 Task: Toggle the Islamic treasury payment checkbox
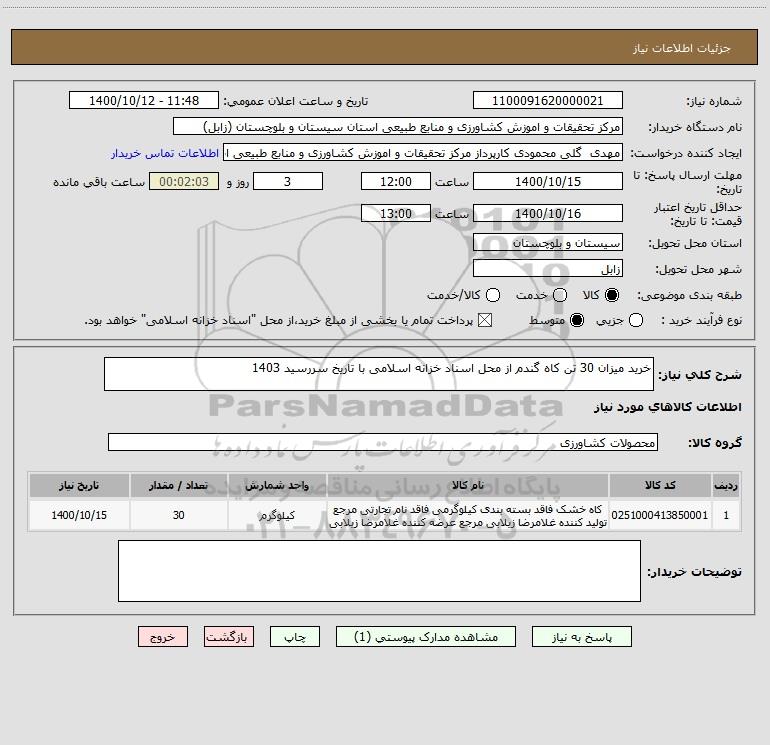[x=485, y=320]
